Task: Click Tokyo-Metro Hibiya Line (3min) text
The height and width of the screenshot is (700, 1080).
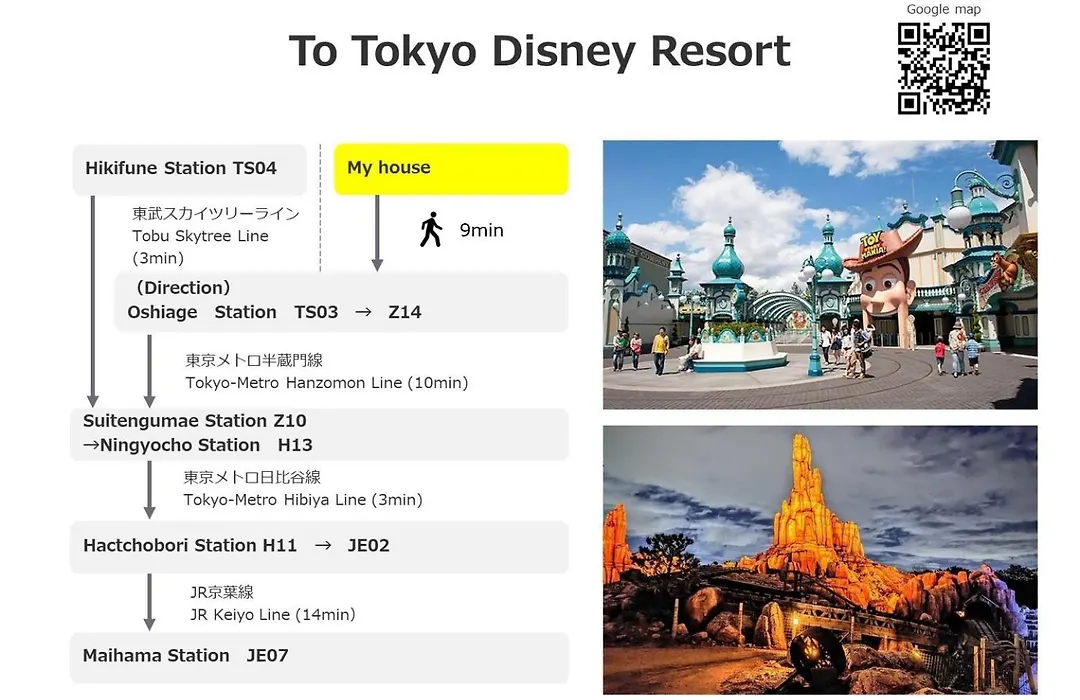Action: pyautogui.click(x=303, y=500)
